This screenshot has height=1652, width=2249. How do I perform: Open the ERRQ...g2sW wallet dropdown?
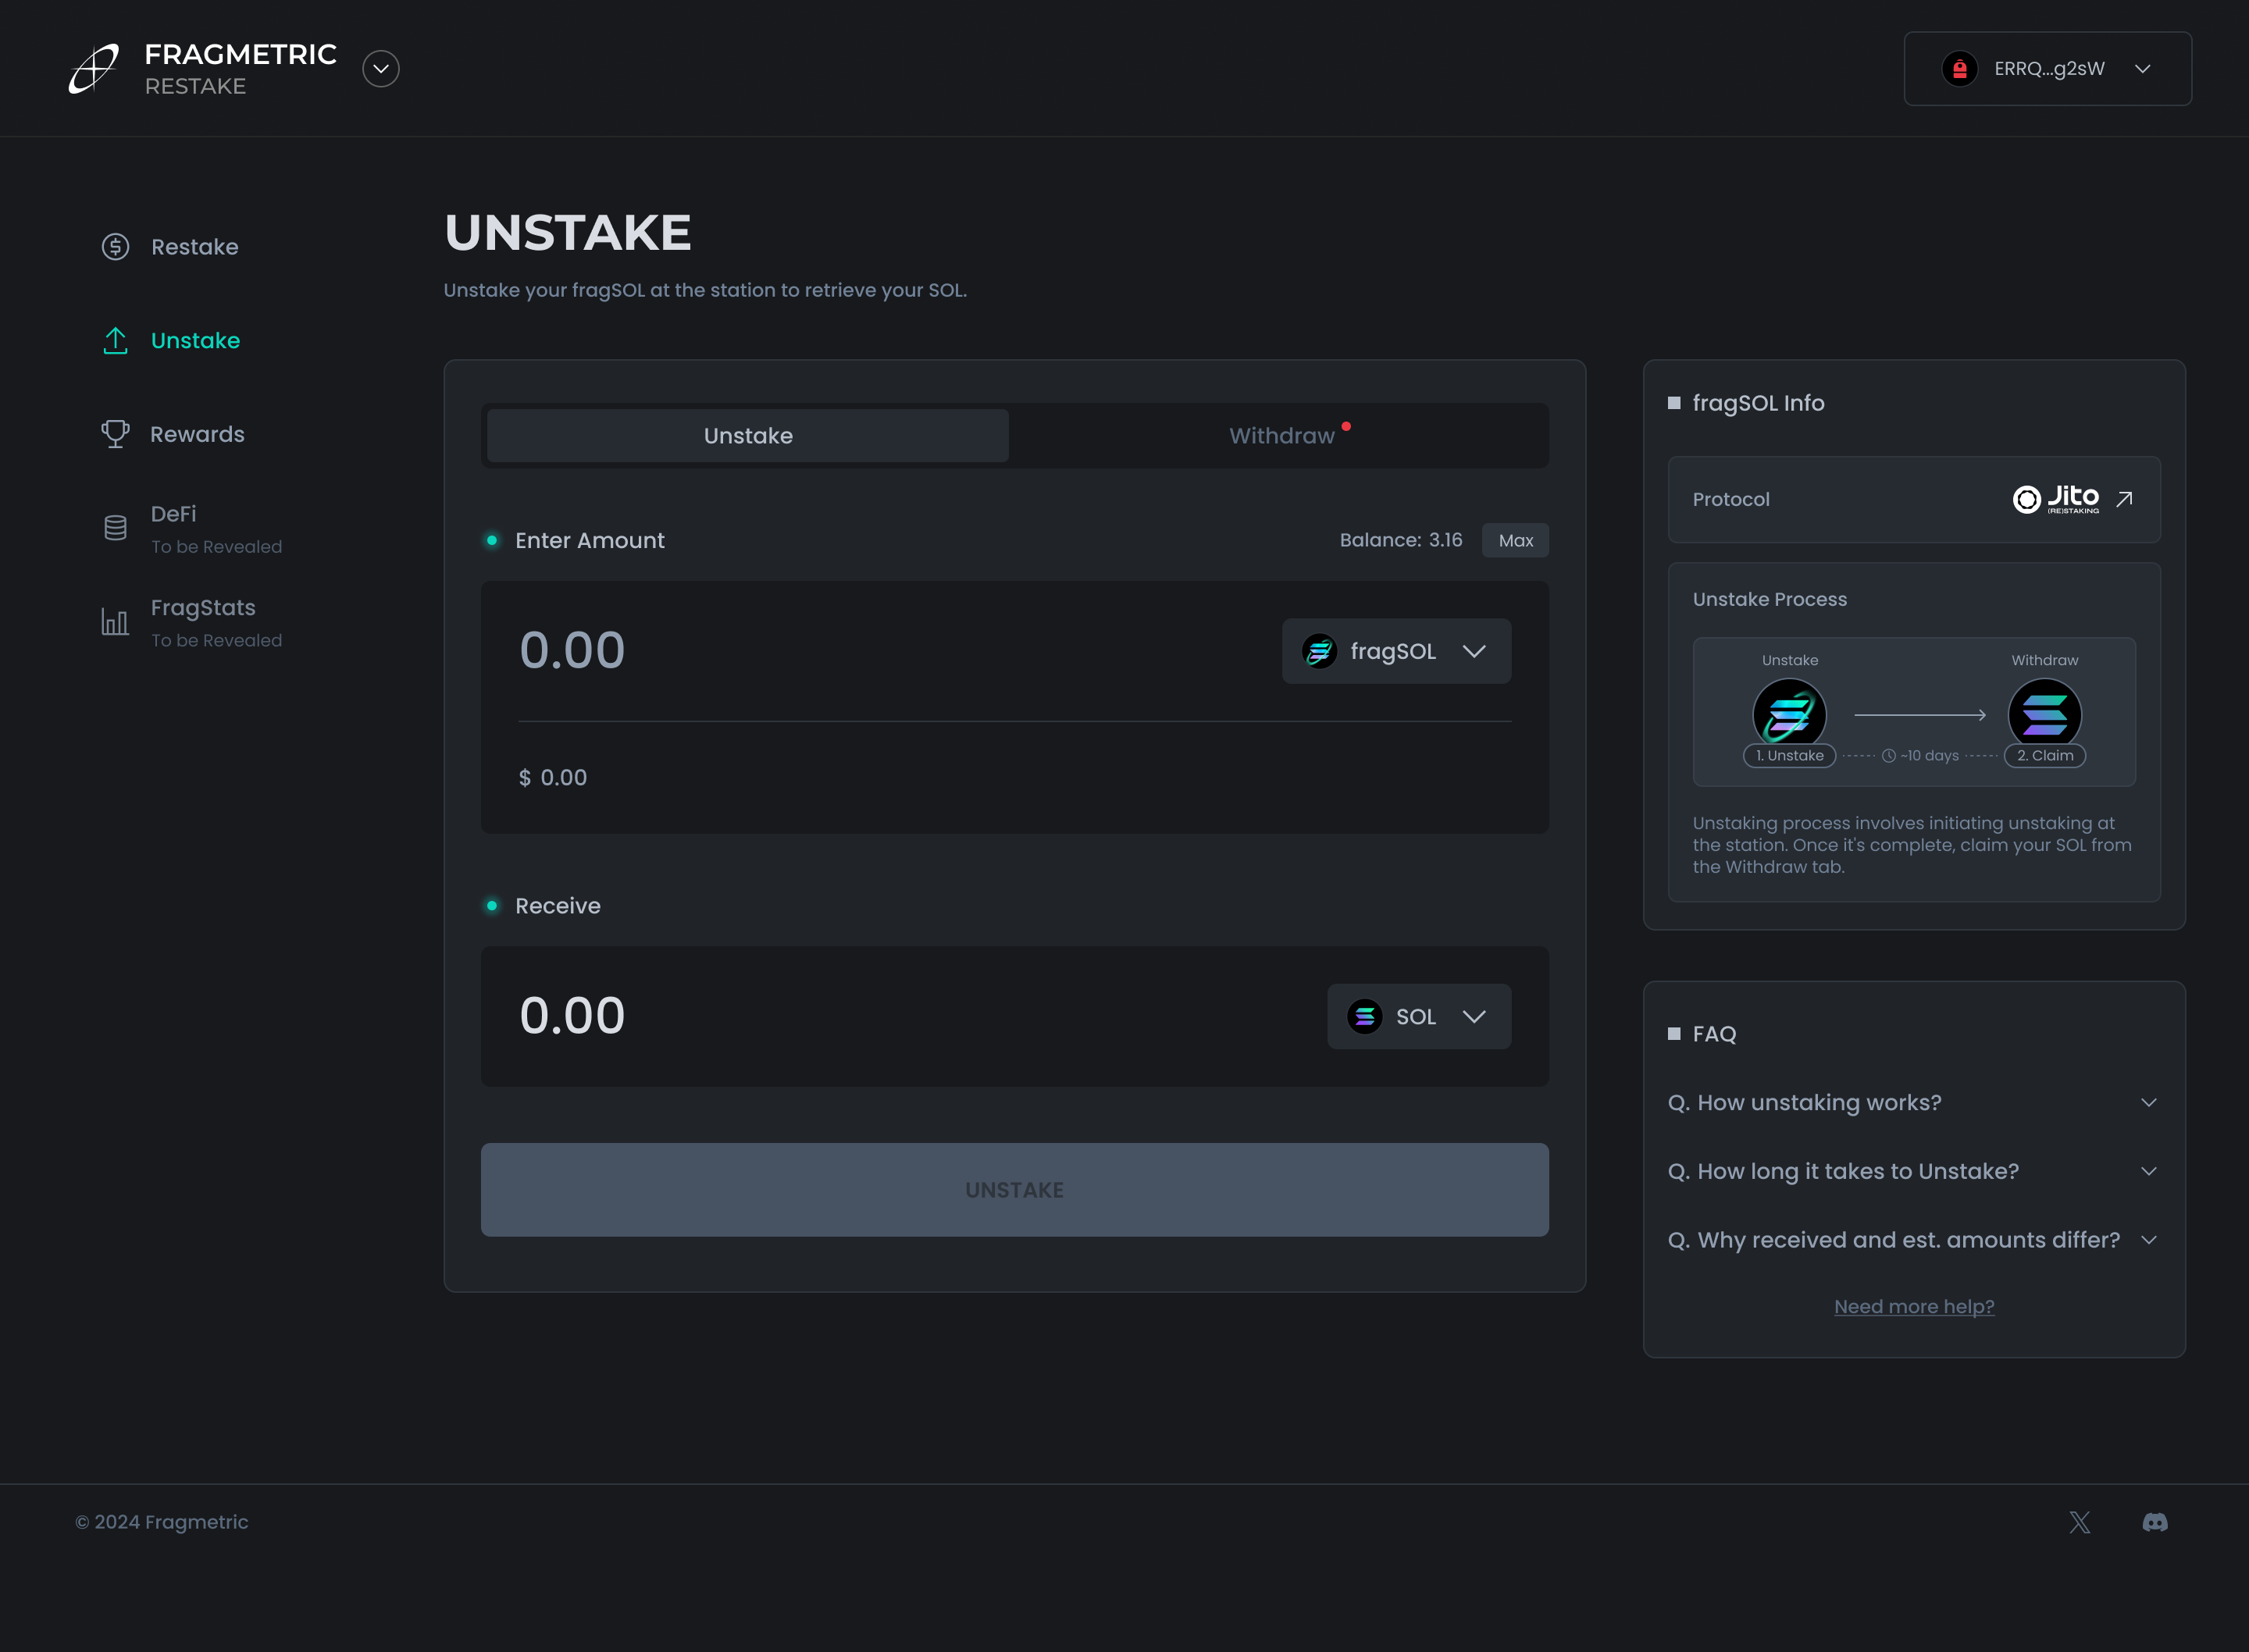(x=2048, y=69)
